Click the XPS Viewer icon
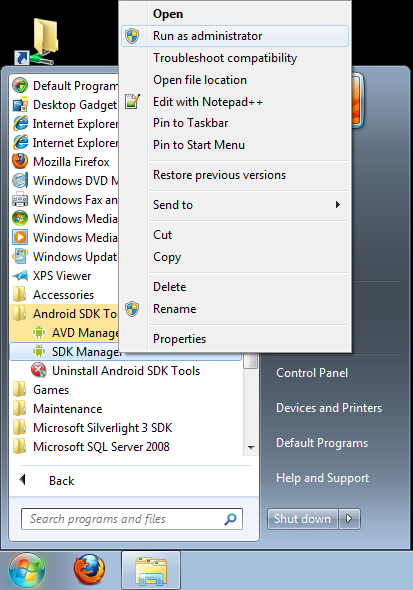This screenshot has width=413, height=590. pos(20,275)
